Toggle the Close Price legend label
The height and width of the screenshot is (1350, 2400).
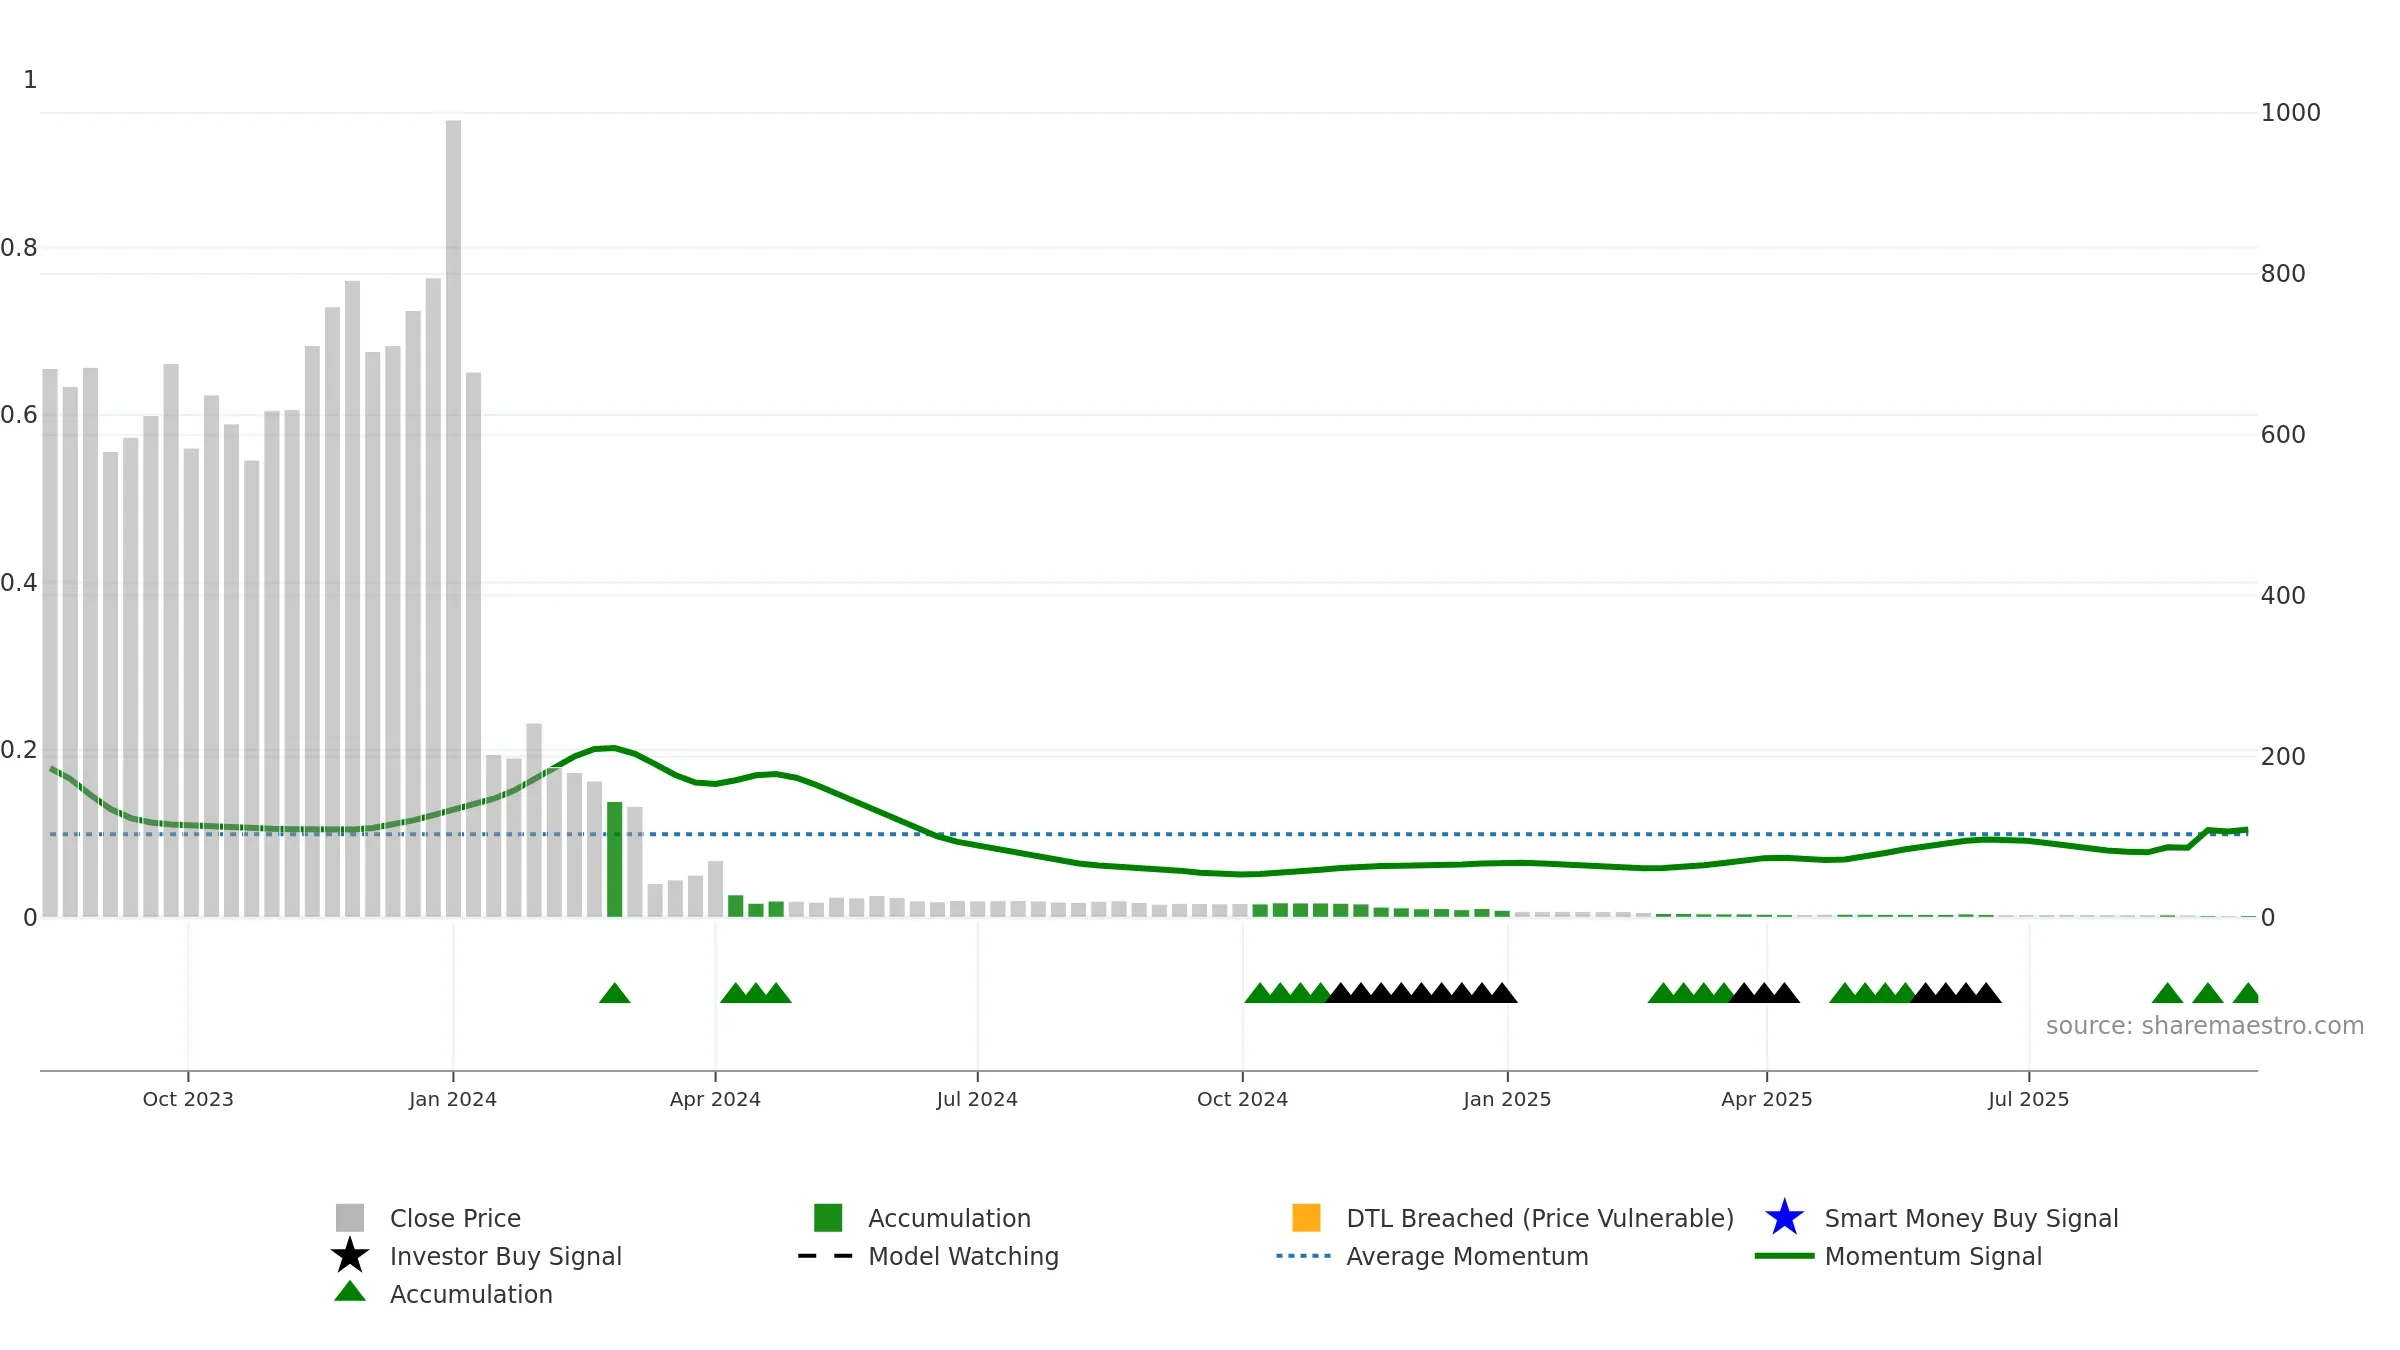click(455, 1218)
